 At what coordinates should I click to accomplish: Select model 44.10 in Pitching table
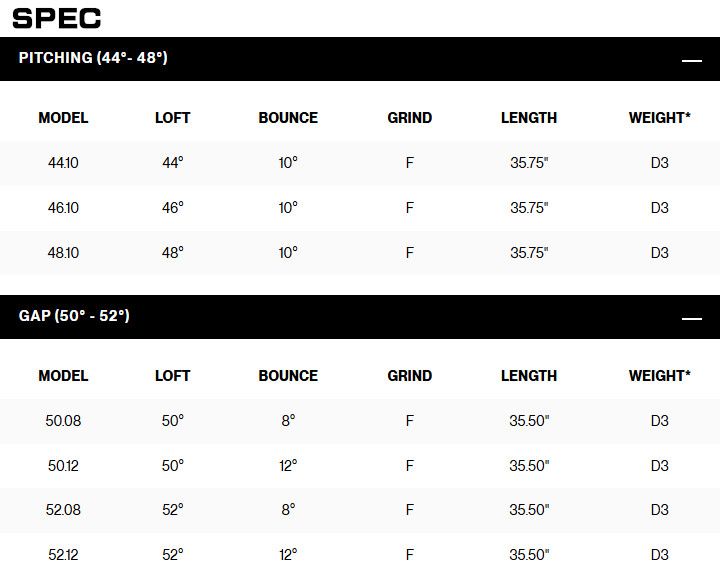(63, 163)
